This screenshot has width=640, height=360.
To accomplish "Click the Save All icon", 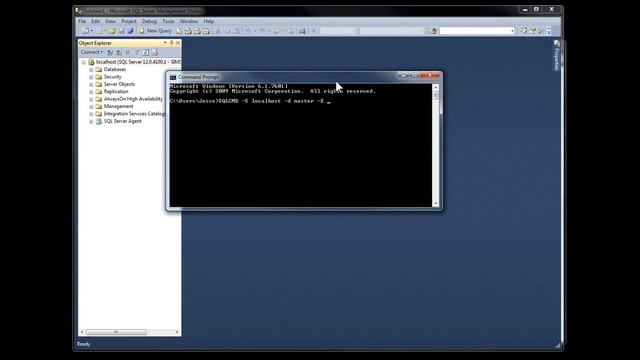I will 130,31.
